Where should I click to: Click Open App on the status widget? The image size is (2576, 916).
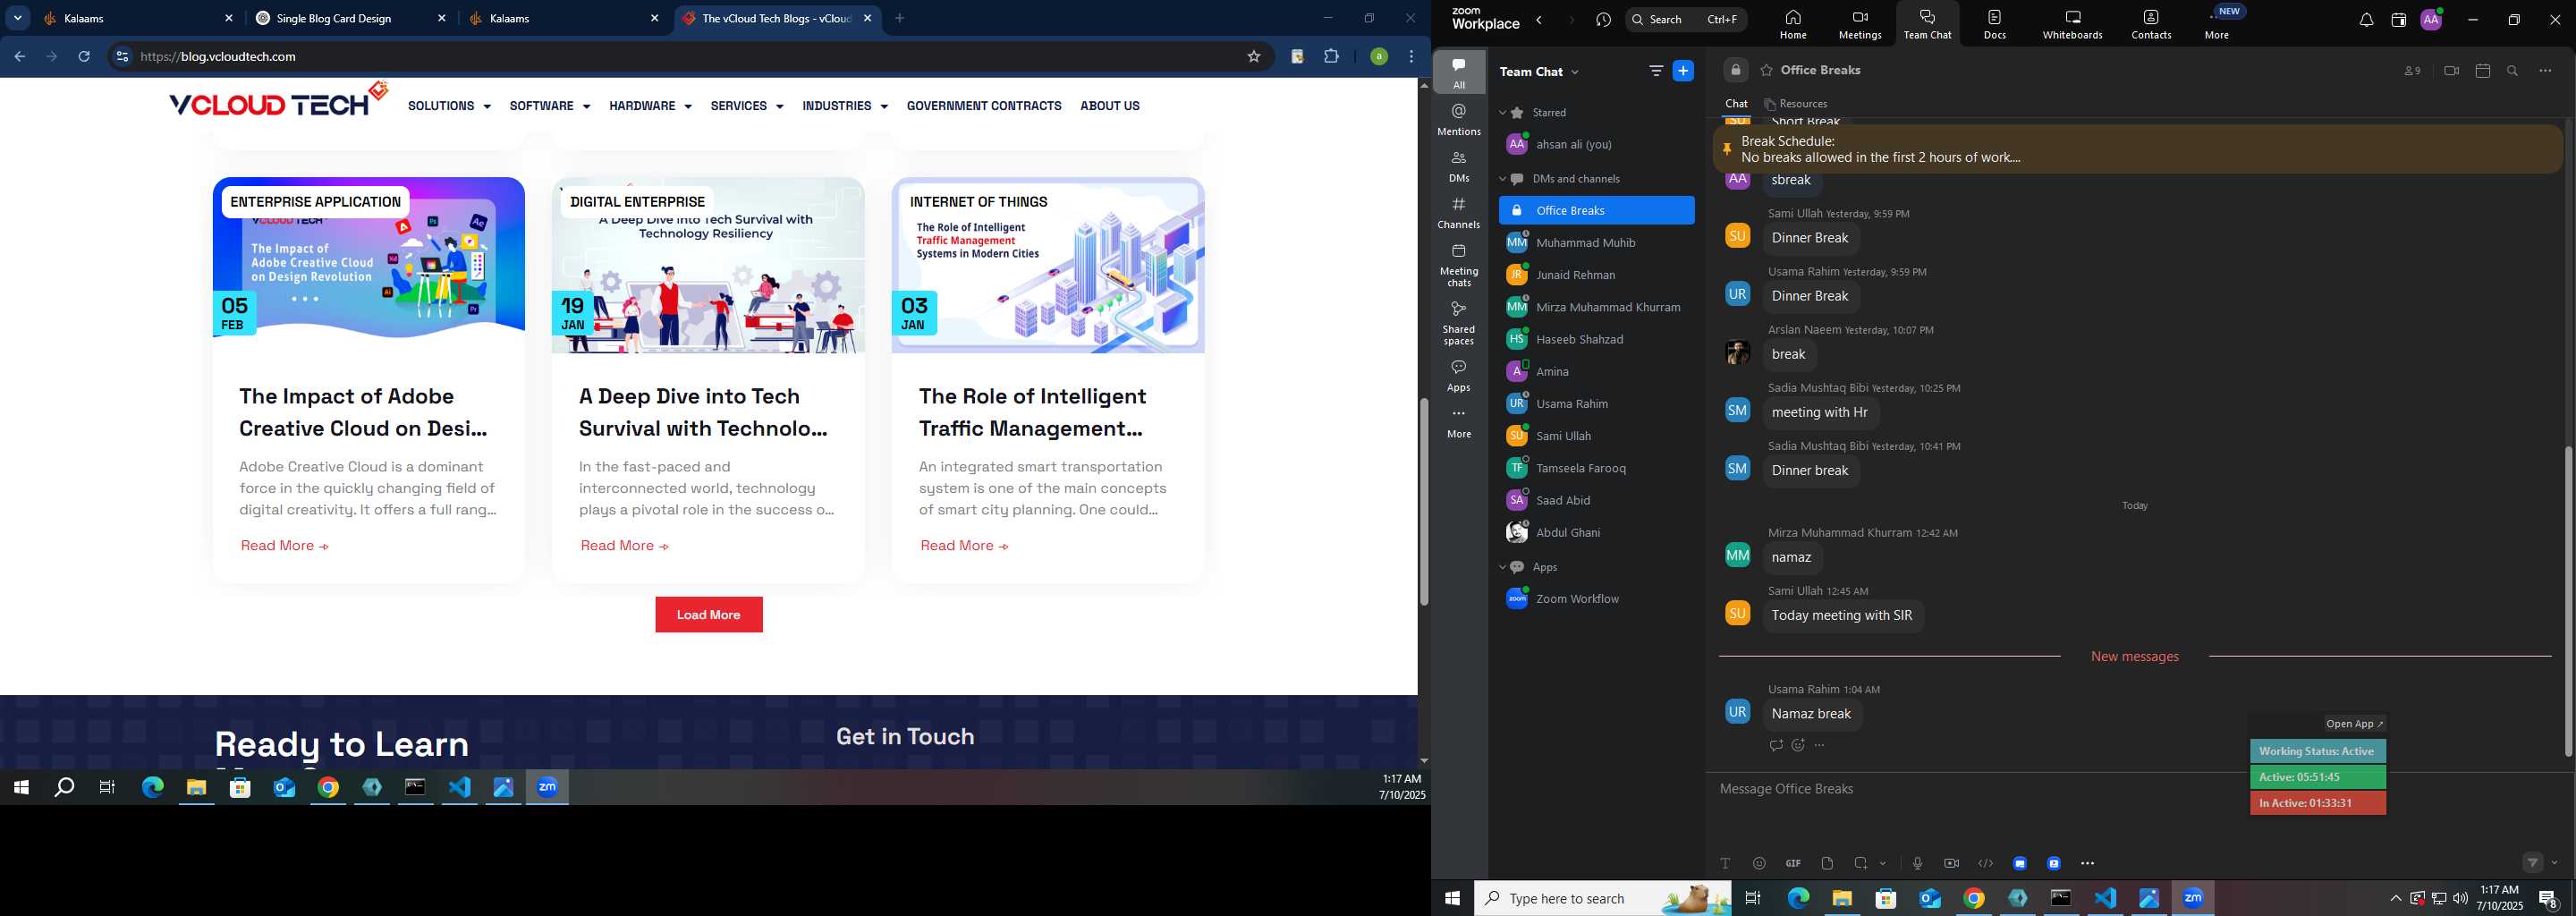pyautogui.click(x=2354, y=724)
